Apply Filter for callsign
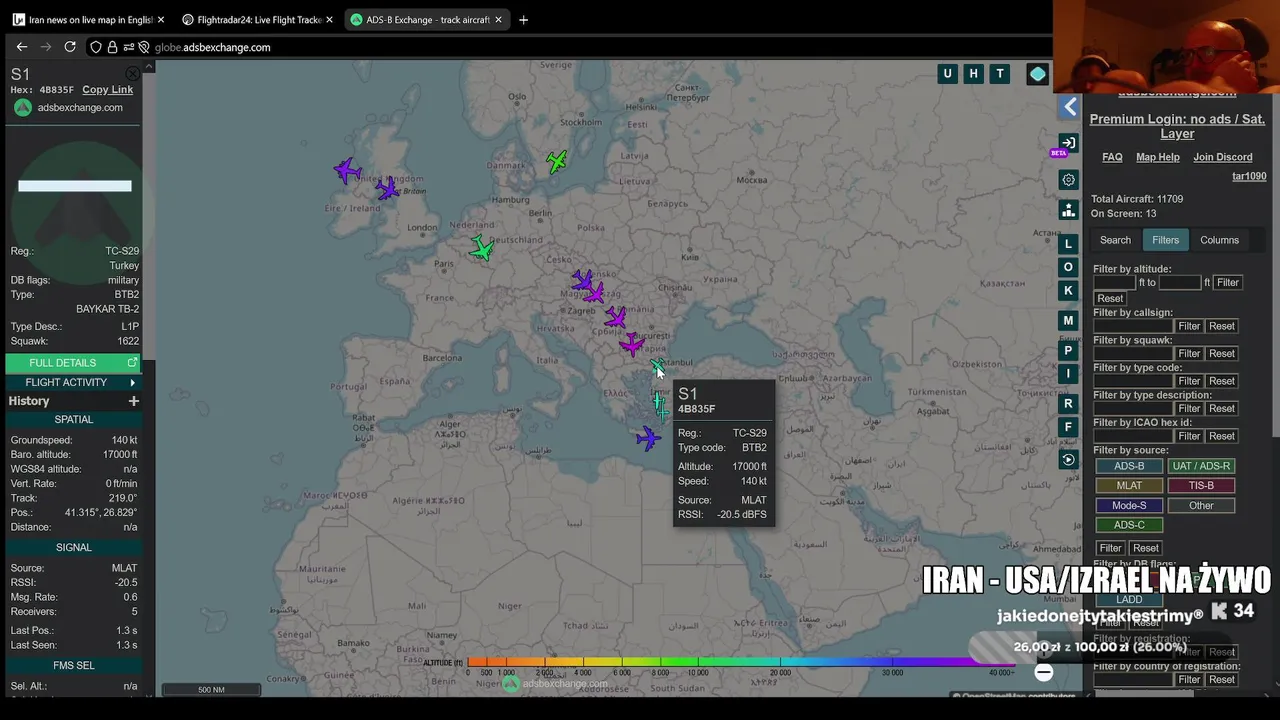The image size is (1280, 720). [x=1189, y=326]
